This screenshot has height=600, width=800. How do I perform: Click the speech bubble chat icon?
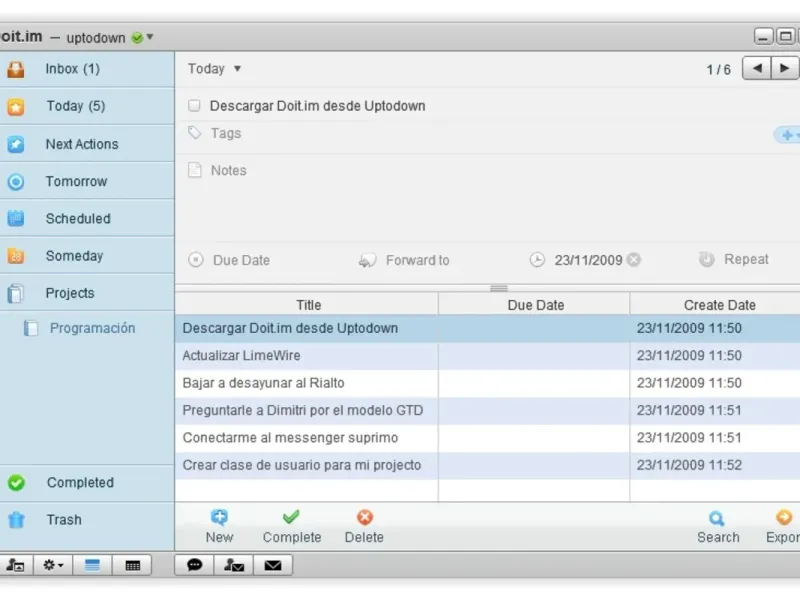click(x=194, y=565)
